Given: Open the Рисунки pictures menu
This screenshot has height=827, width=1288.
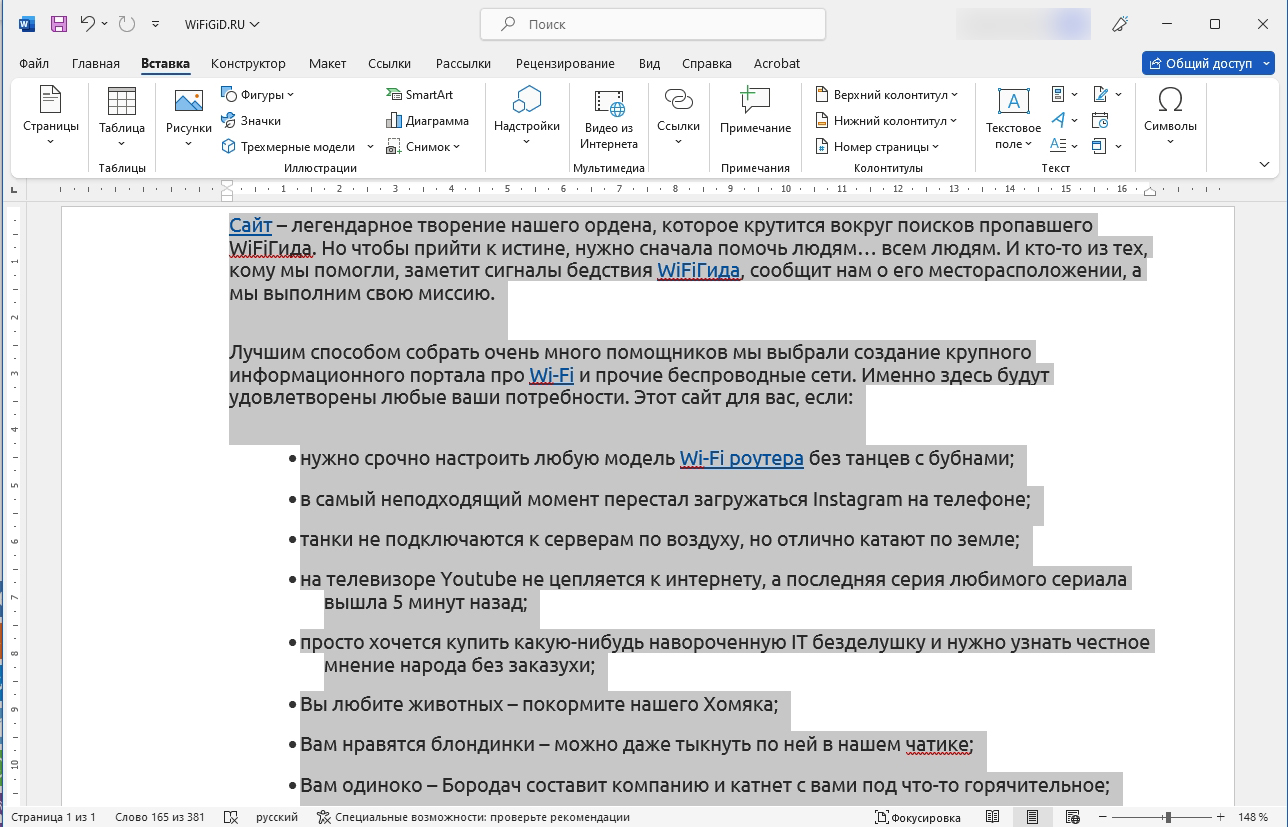Looking at the screenshot, I should point(189,117).
